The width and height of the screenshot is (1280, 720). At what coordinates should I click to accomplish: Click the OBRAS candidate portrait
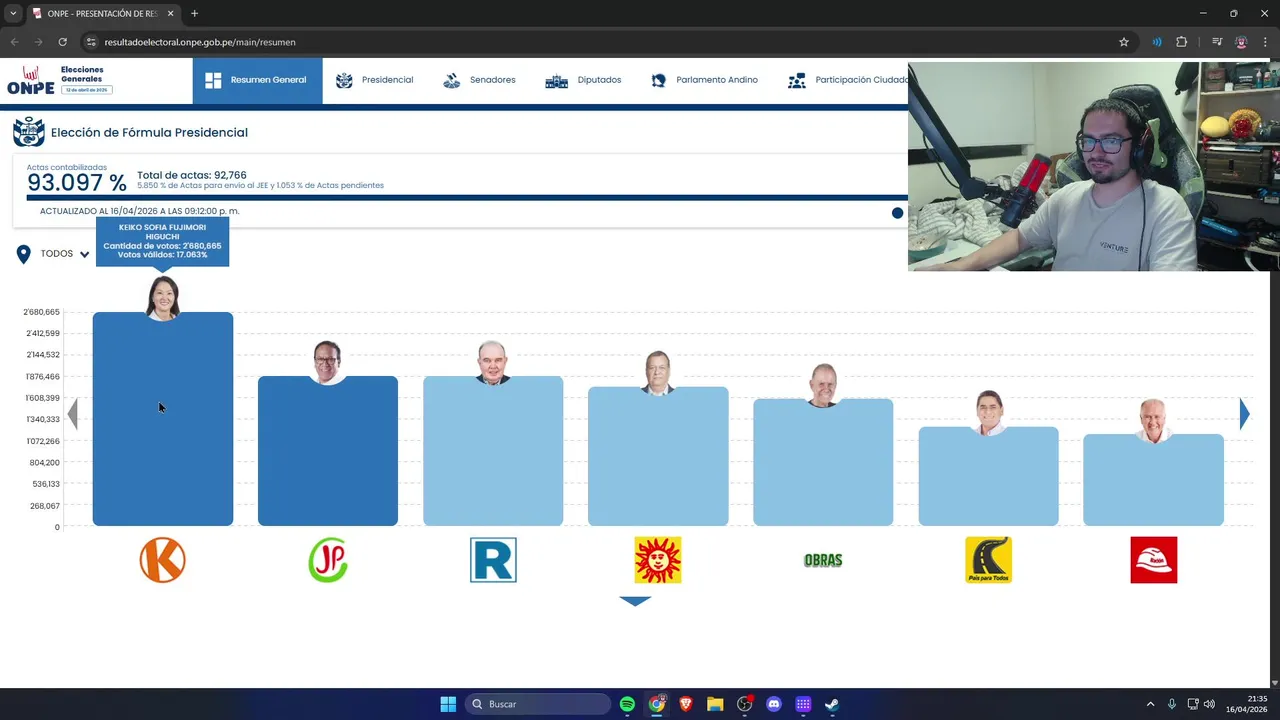pos(823,385)
